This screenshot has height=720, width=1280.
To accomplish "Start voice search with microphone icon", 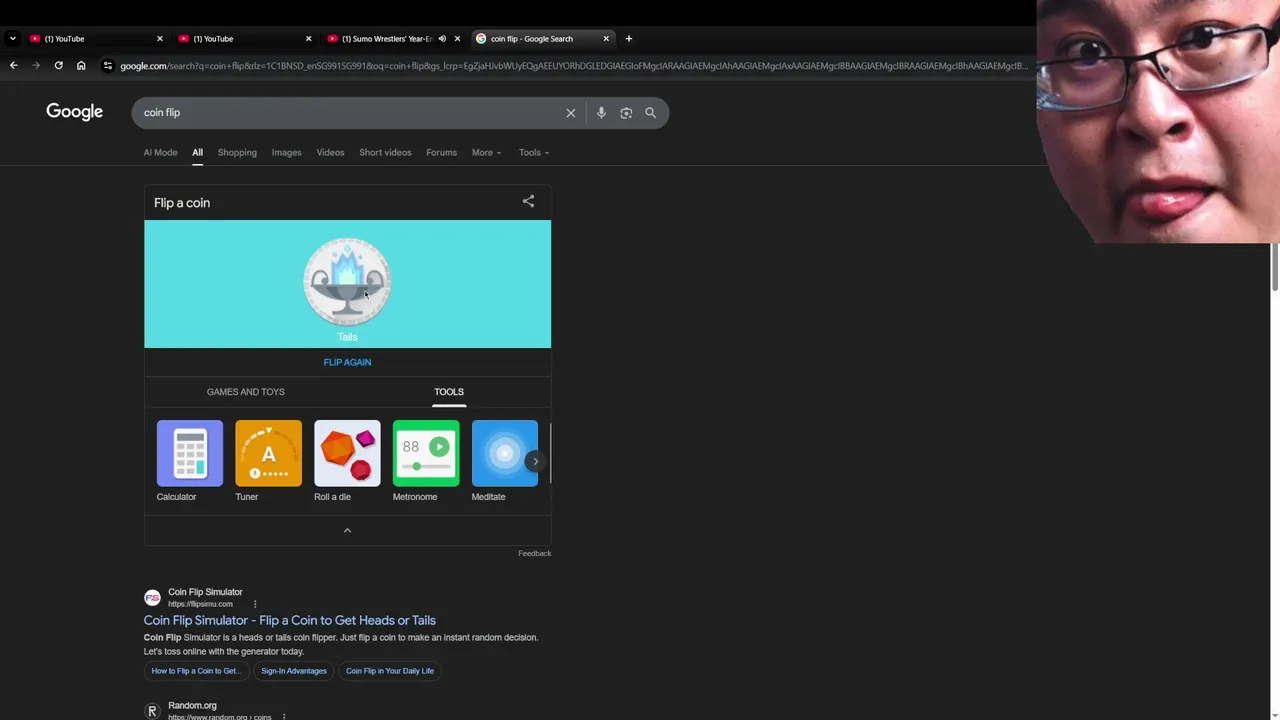I will [x=601, y=113].
